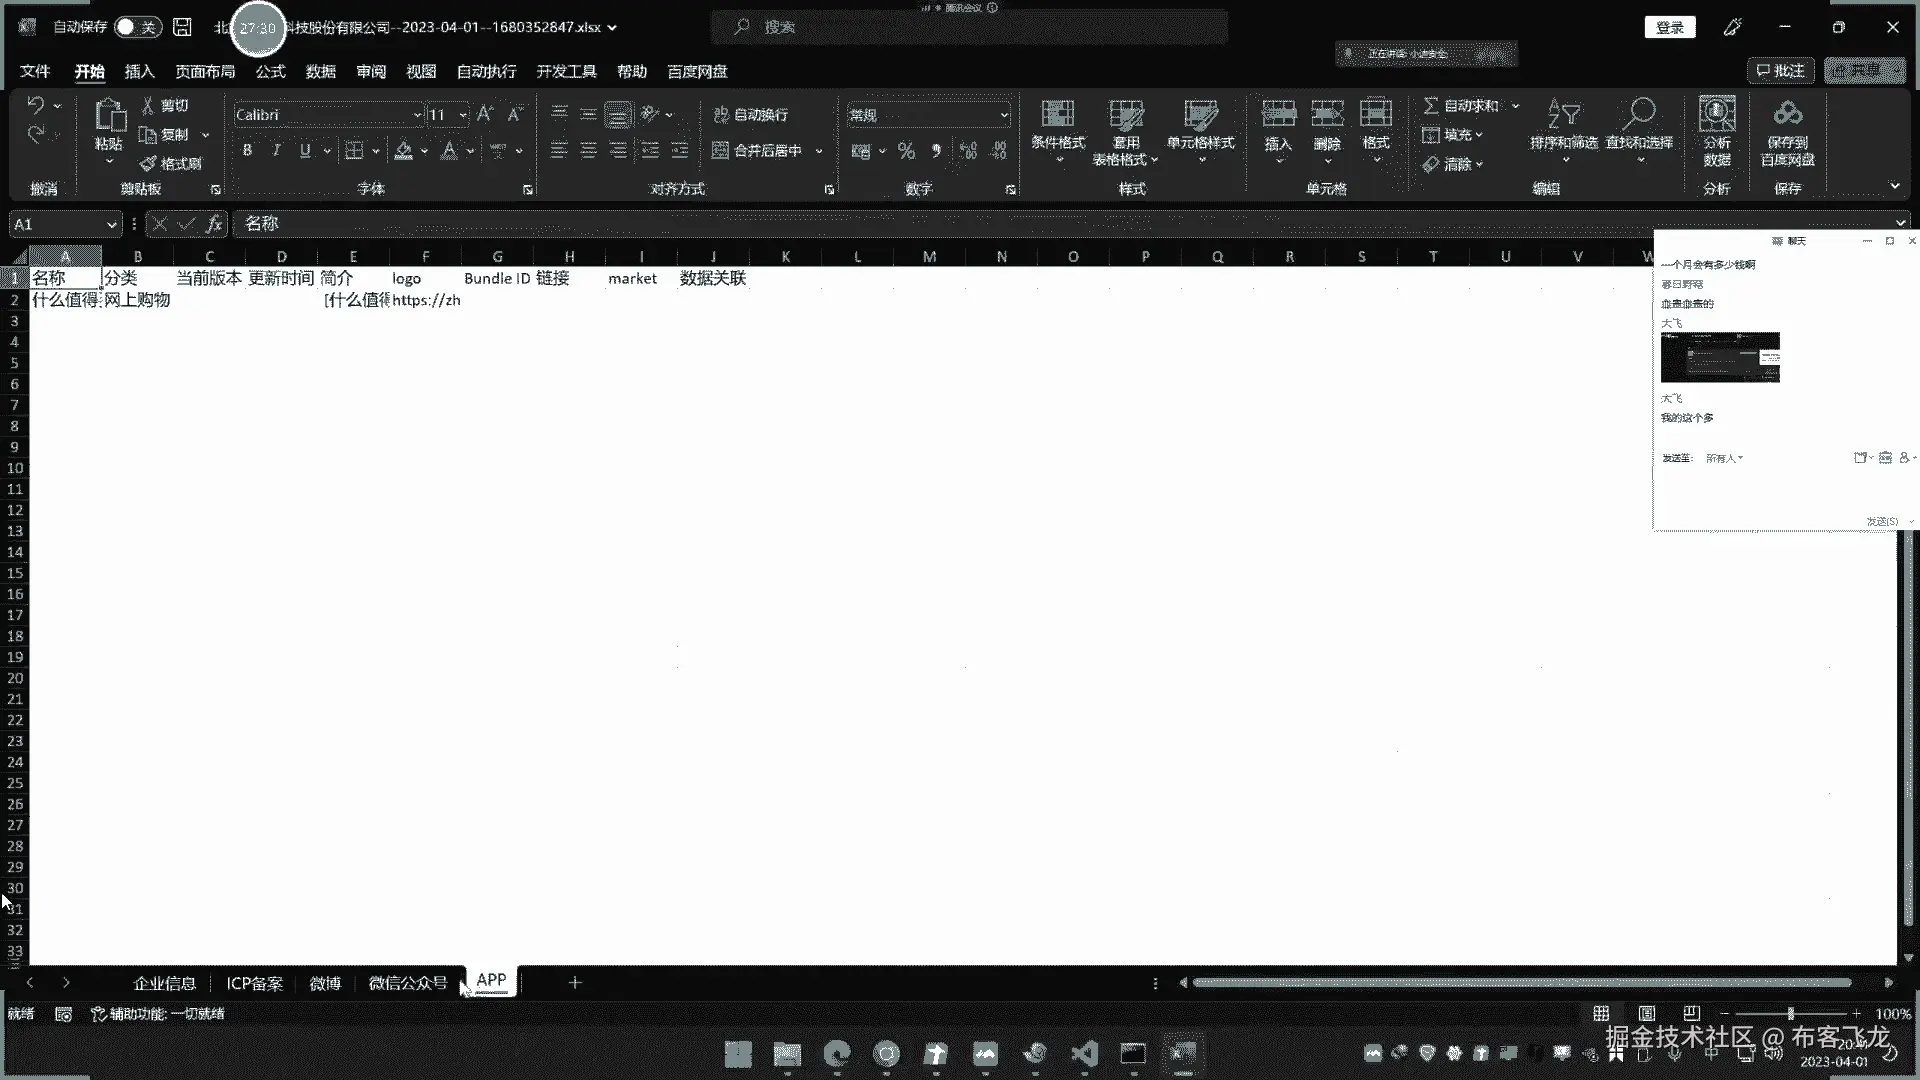Viewport: 1920px width, 1080px height.
Task: Open the Calibri font name dropdown
Action: pyautogui.click(x=417, y=115)
